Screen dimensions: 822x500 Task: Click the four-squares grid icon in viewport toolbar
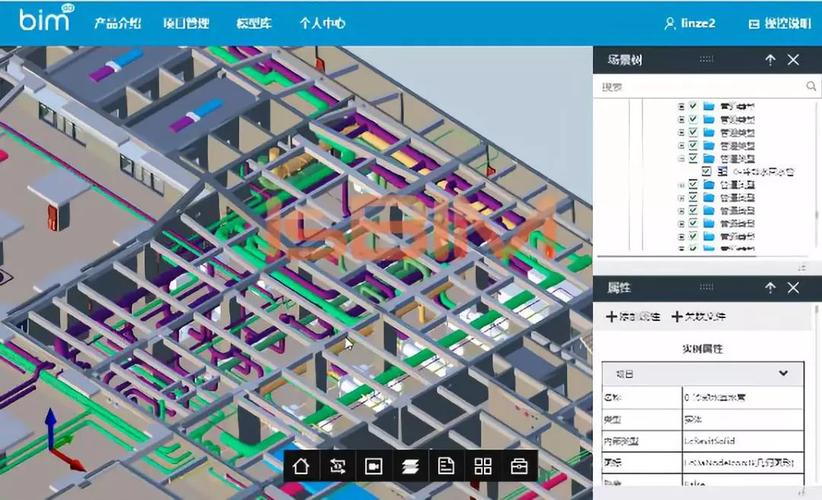click(483, 466)
